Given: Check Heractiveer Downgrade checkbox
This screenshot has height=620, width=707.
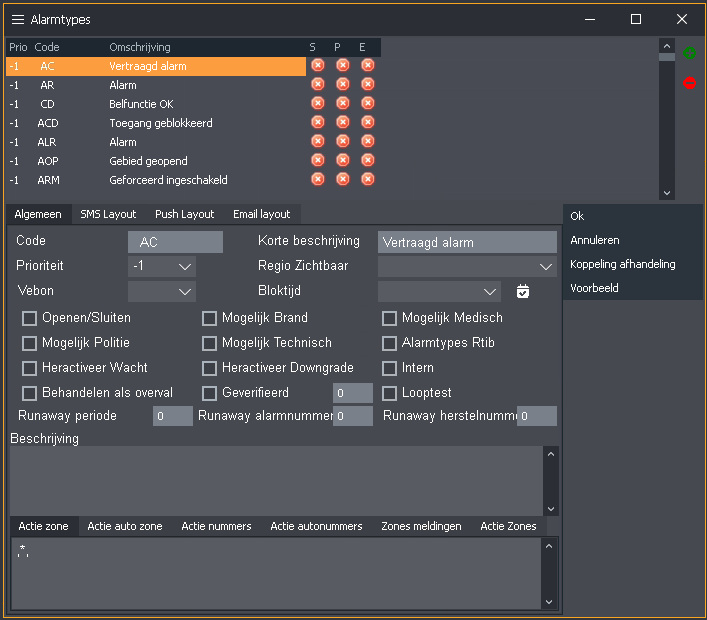Looking at the screenshot, I should (209, 368).
